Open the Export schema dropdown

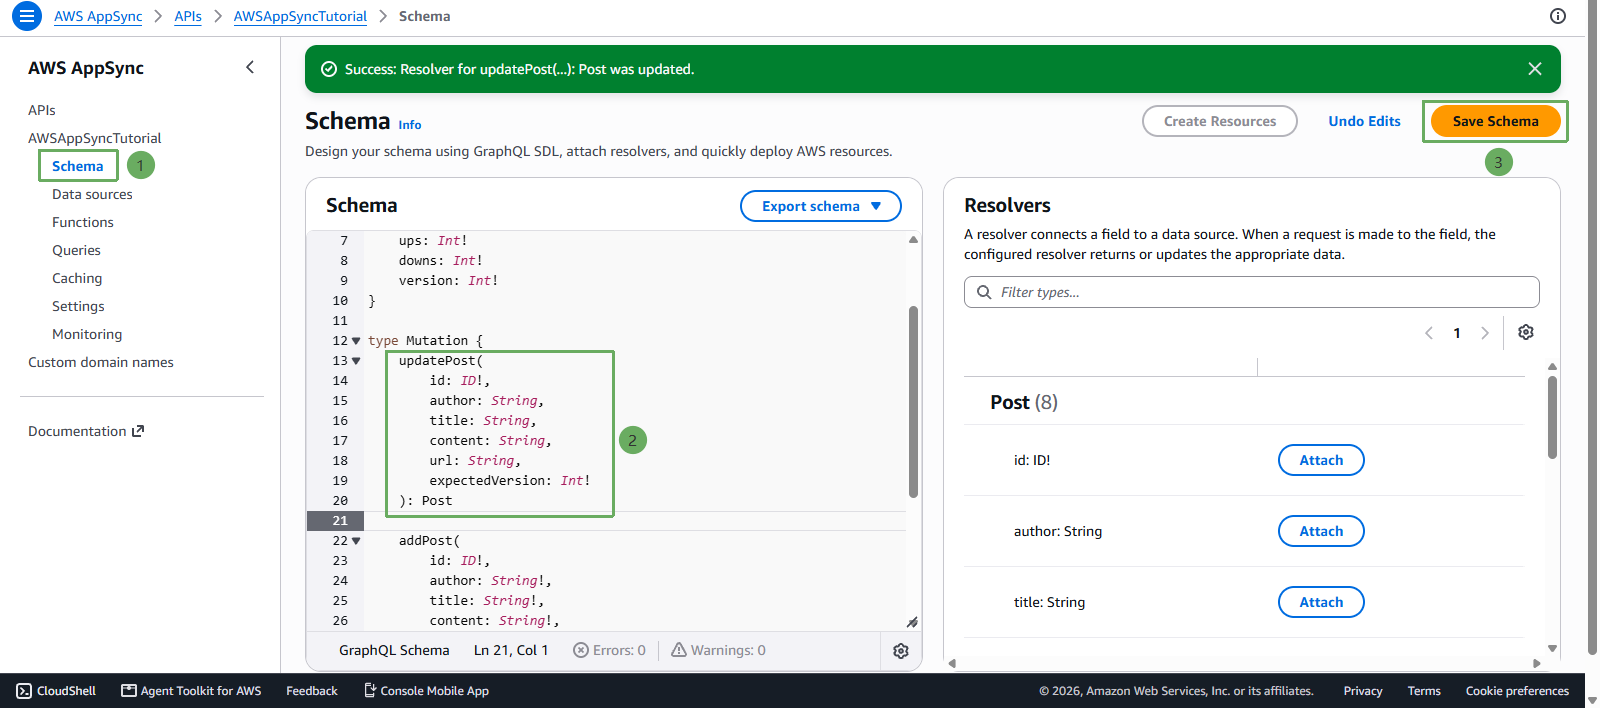click(x=821, y=206)
